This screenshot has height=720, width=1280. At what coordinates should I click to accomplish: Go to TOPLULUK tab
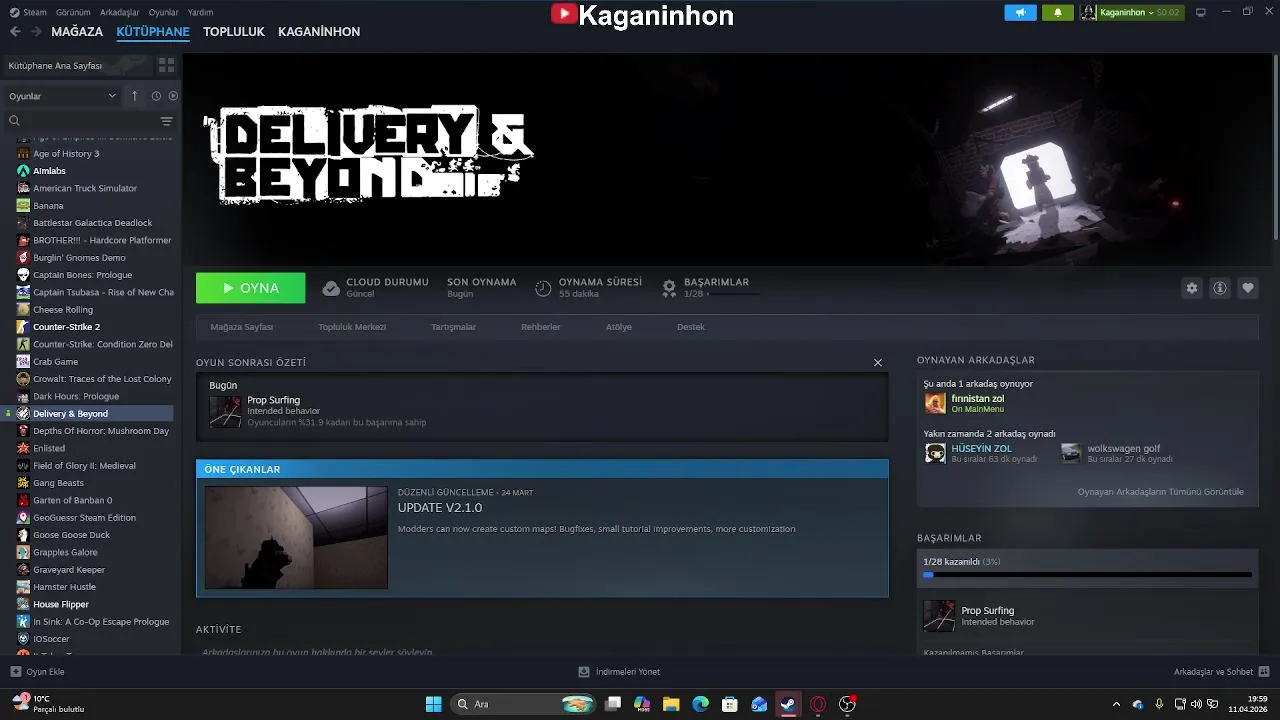point(234,32)
